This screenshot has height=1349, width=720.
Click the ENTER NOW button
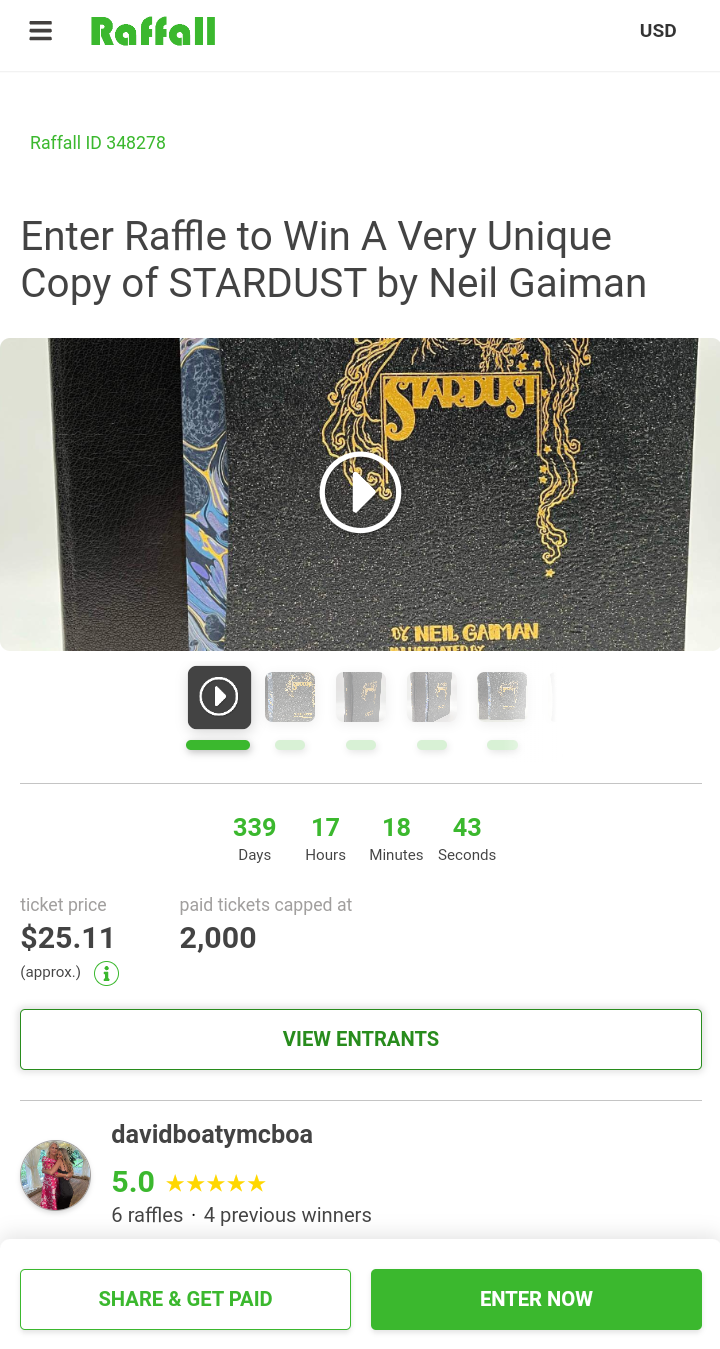(x=536, y=1299)
